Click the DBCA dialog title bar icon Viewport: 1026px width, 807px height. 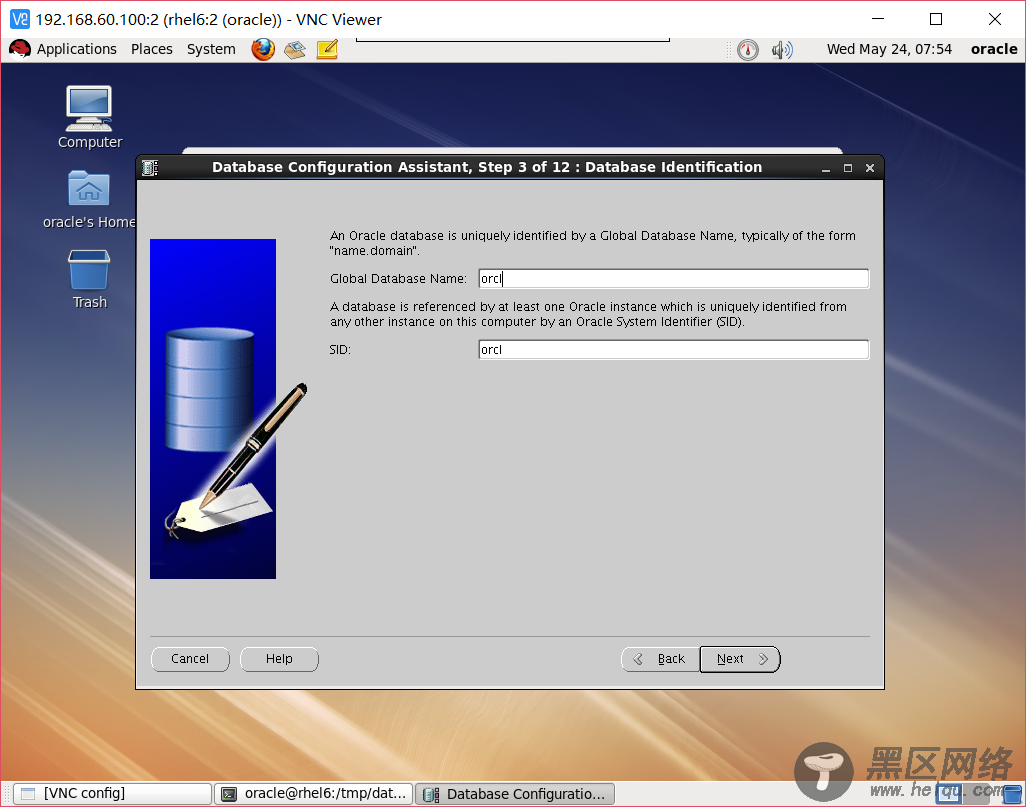click(150, 168)
